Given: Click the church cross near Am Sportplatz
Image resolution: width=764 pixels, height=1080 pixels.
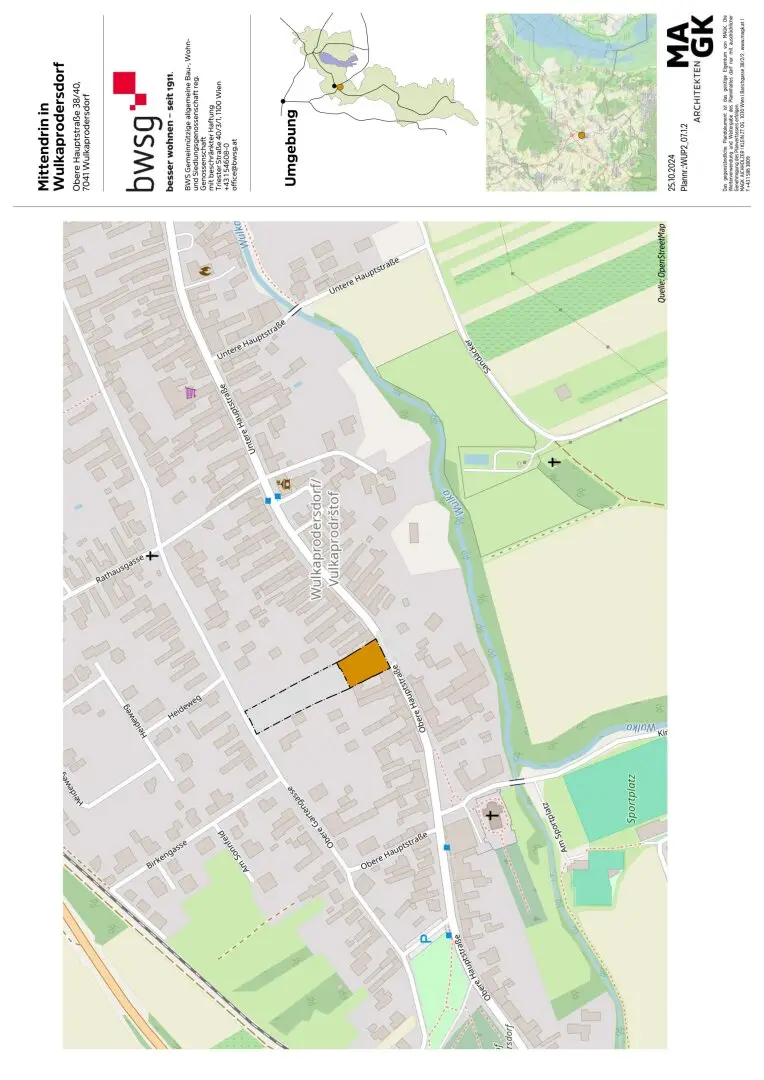Looking at the screenshot, I should [x=492, y=816].
